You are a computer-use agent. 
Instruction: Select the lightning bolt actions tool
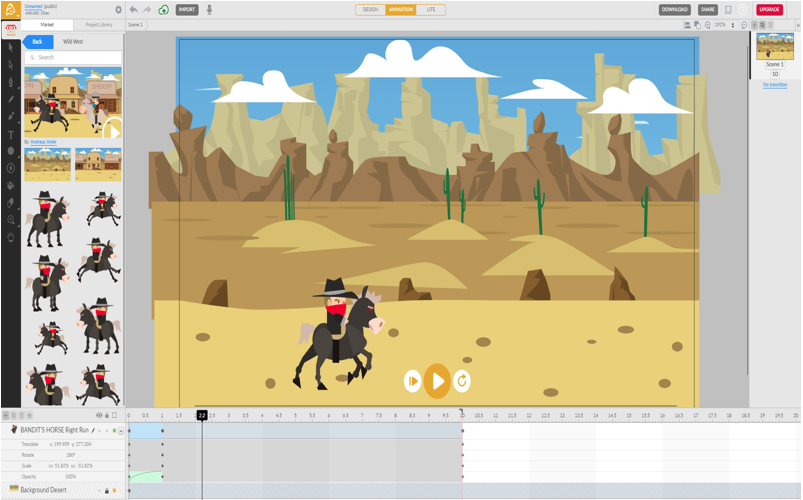click(x=11, y=168)
